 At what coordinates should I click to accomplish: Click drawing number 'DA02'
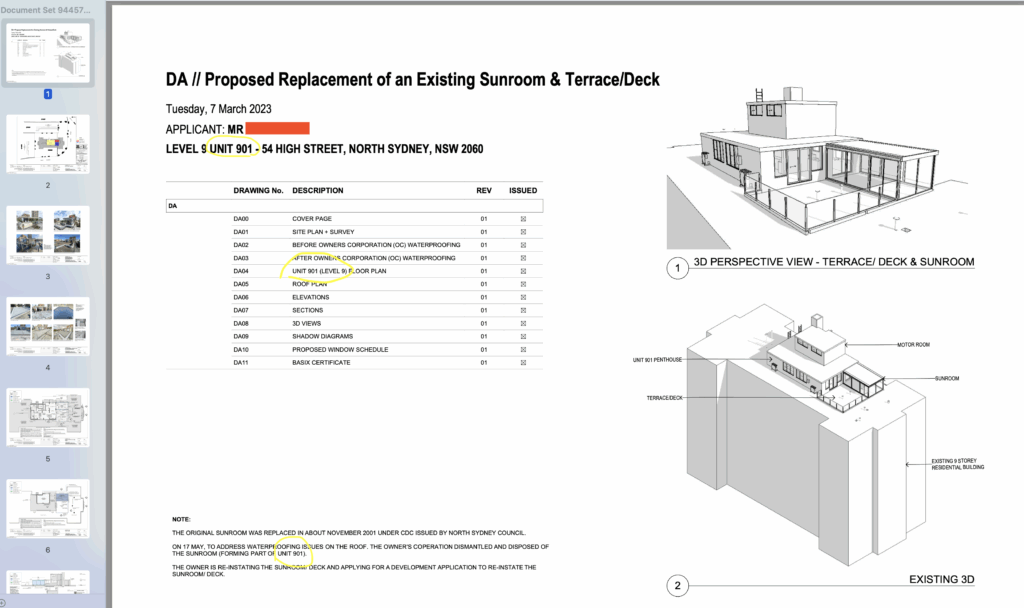[241, 245]
